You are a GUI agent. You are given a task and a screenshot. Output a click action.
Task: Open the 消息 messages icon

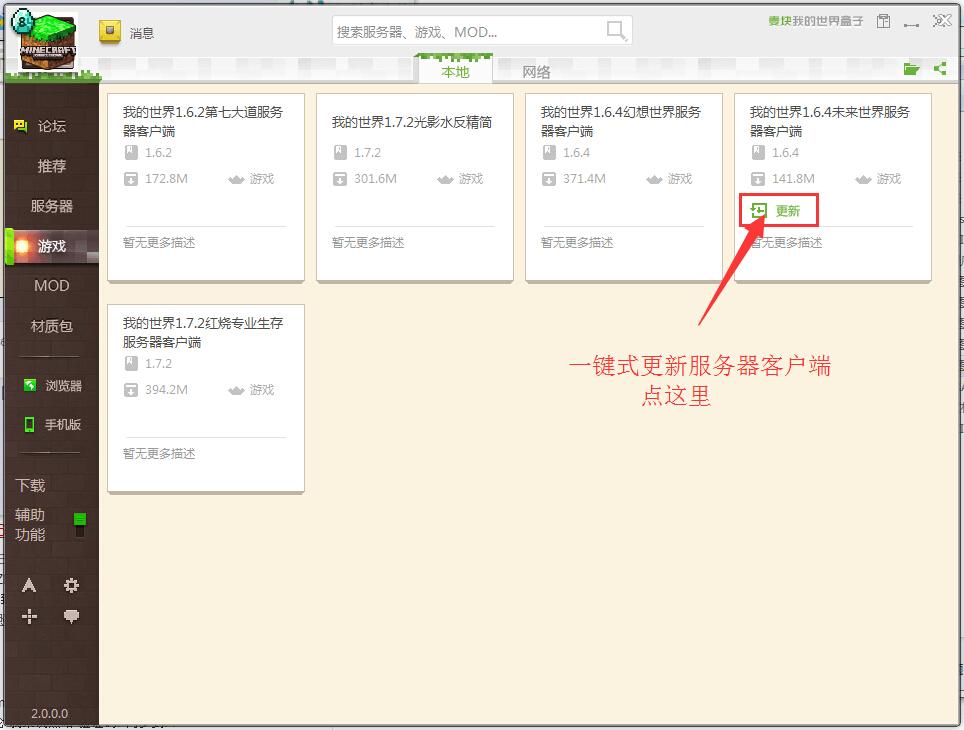click(110, 31)
